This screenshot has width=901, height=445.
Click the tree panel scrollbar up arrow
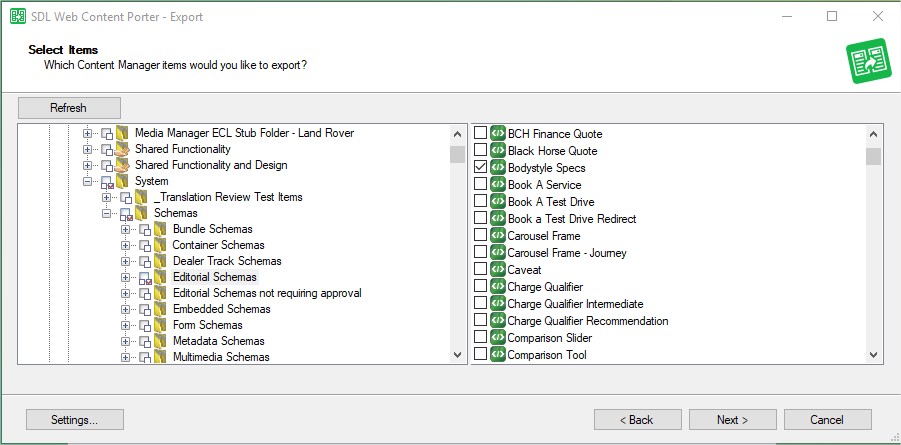[457, 135]
